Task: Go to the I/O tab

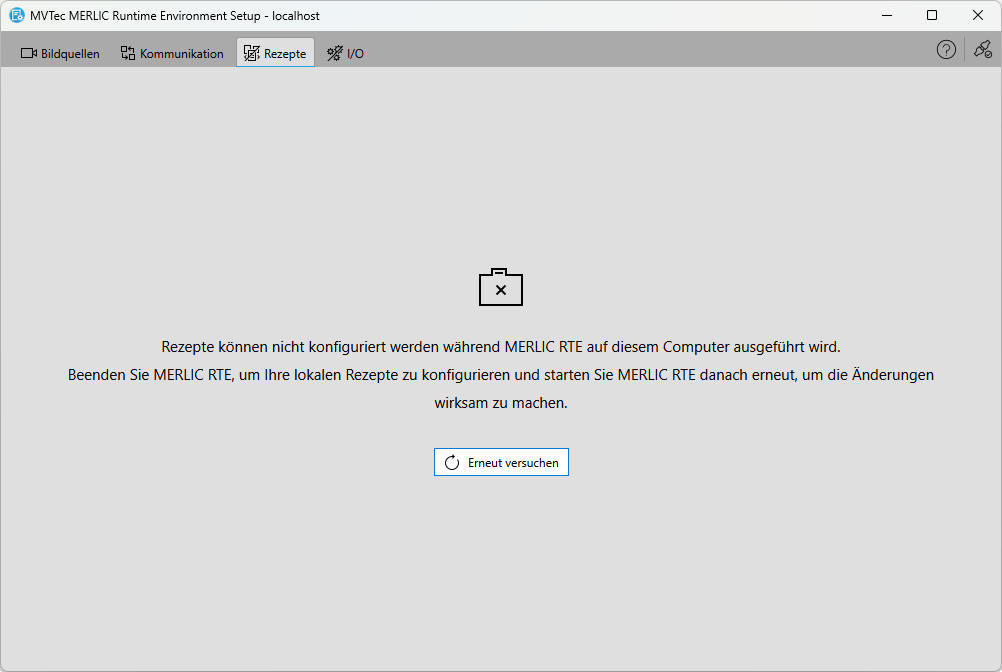Action: pos(355,54)
